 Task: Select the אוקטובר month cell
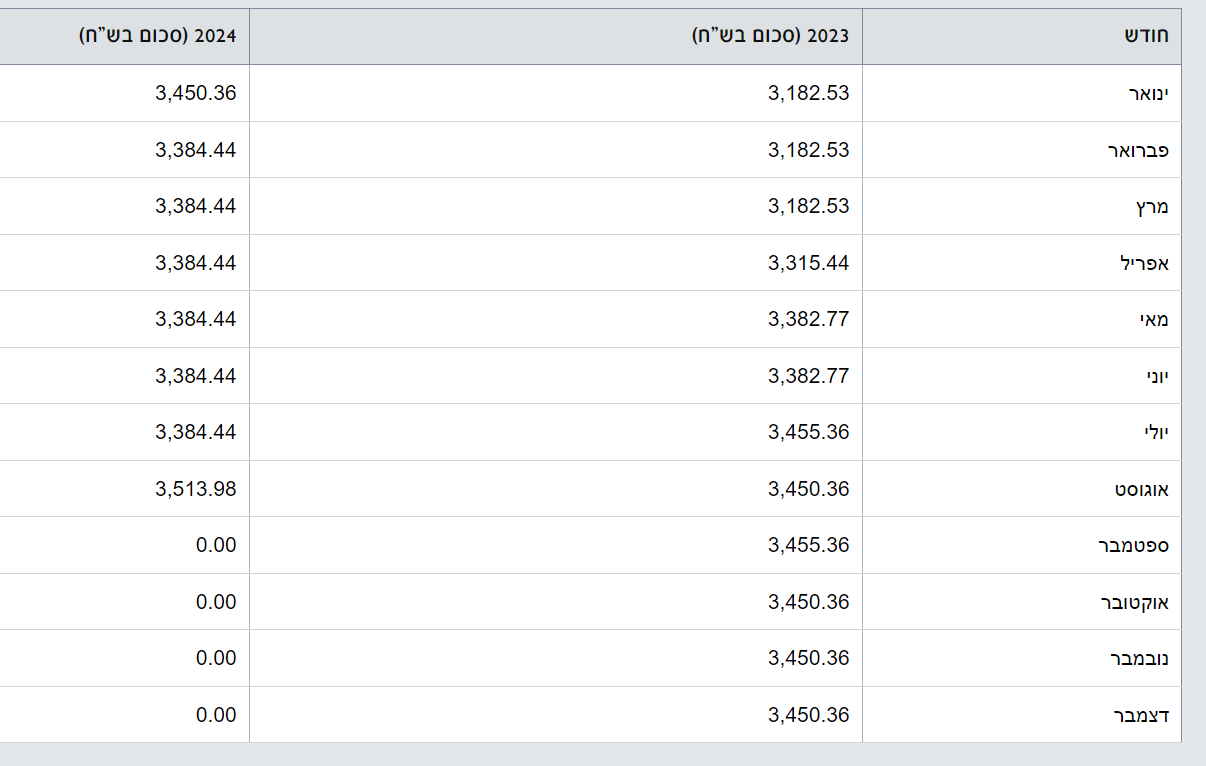[1135, 602]
